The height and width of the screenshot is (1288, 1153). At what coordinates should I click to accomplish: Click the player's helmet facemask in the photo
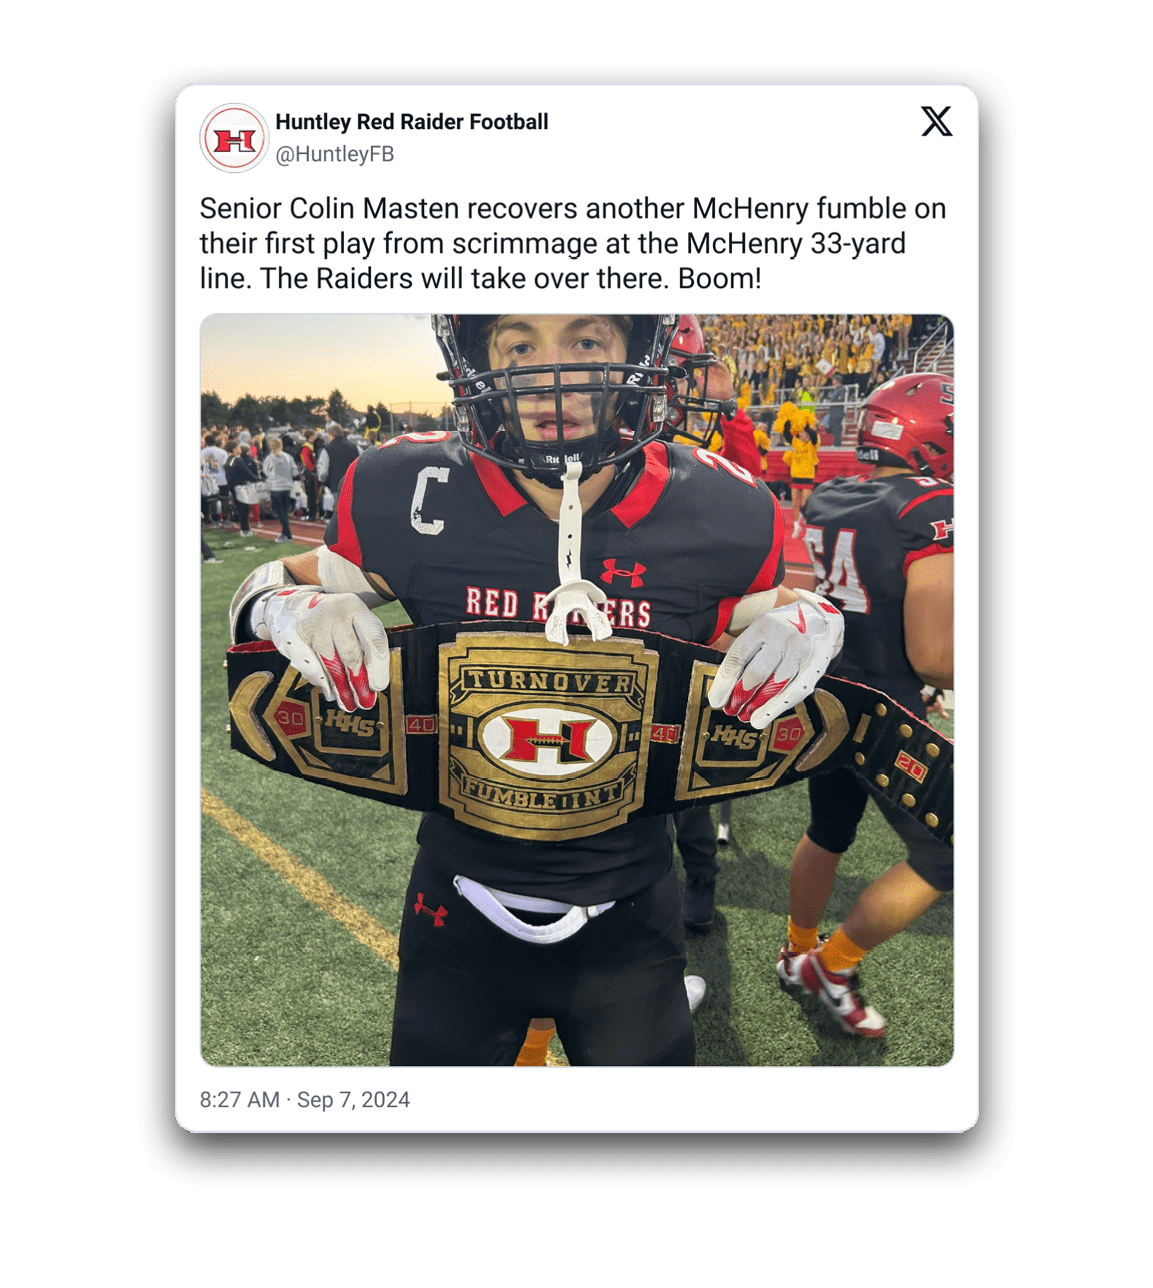click(562, 398)
